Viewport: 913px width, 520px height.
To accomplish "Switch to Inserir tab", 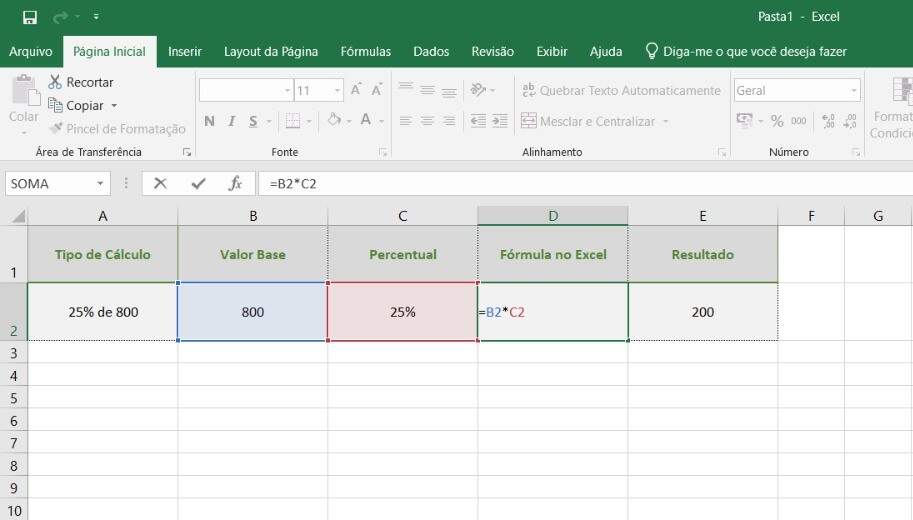I will click(185, 52).
